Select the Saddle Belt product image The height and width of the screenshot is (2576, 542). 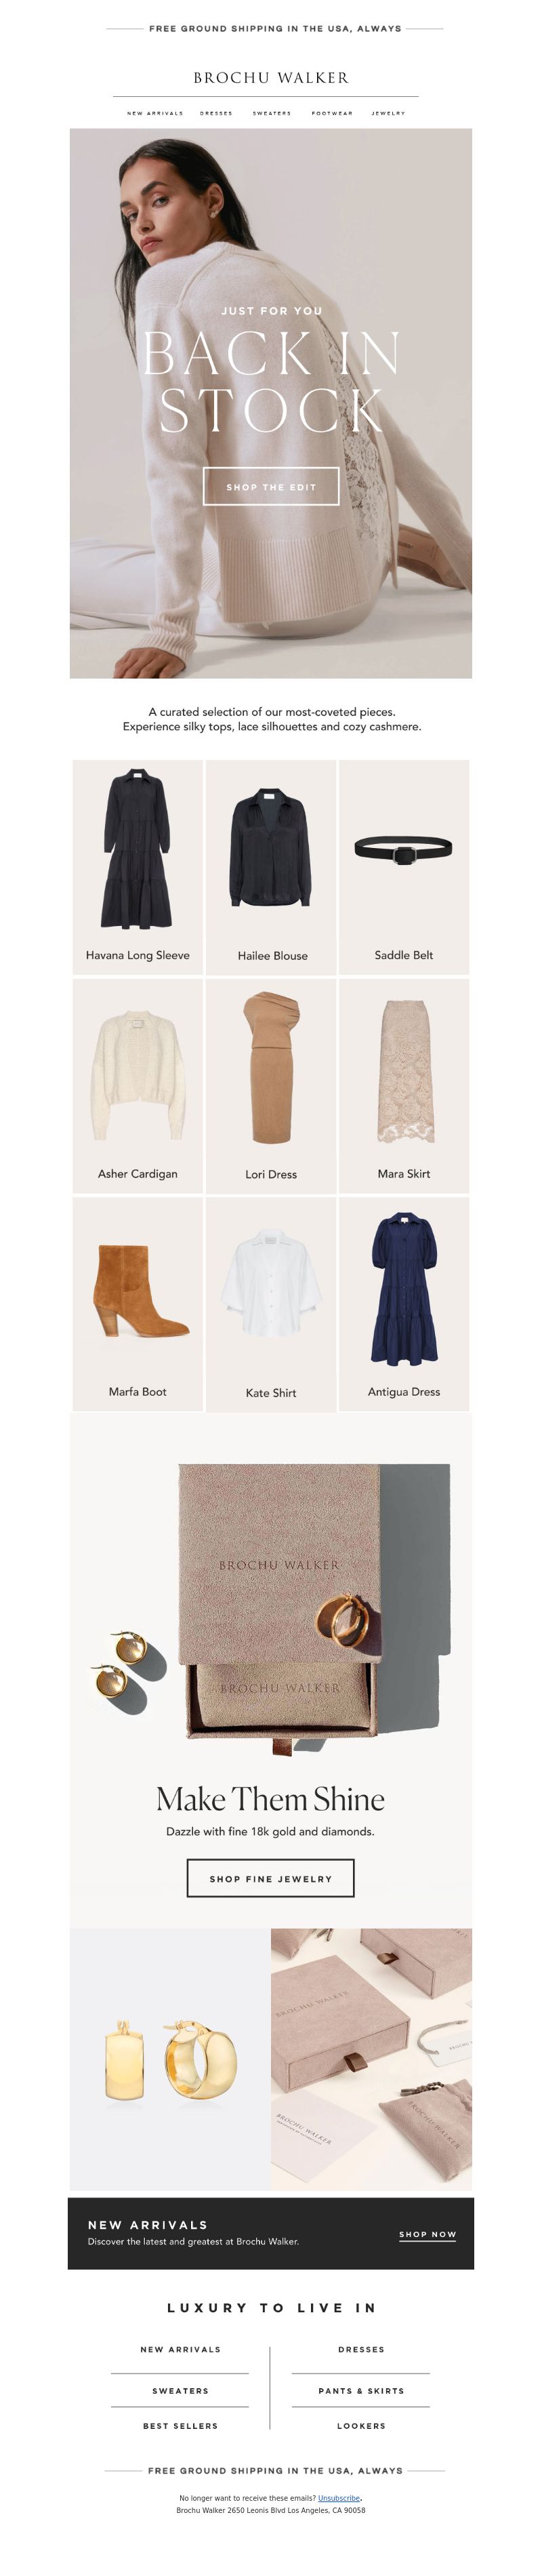(x=404, y=851)
